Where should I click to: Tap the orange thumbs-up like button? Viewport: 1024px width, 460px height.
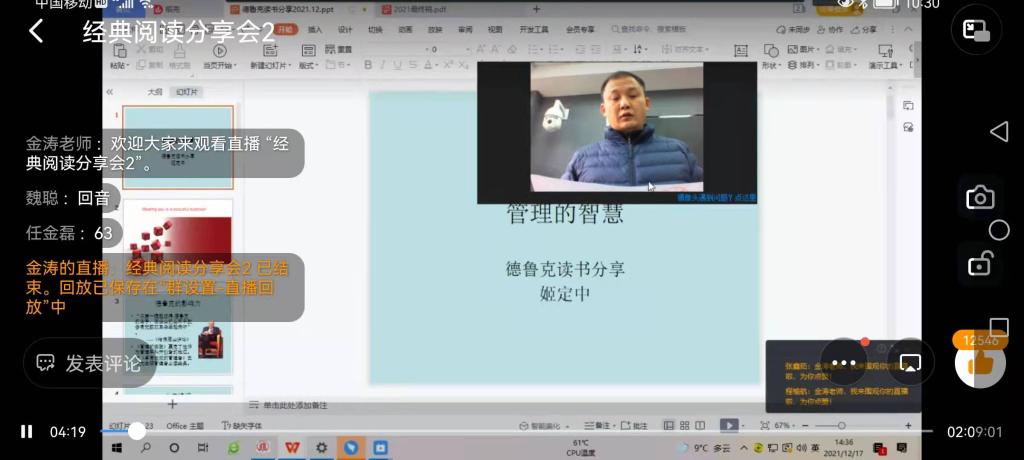[x=980, y=362]
